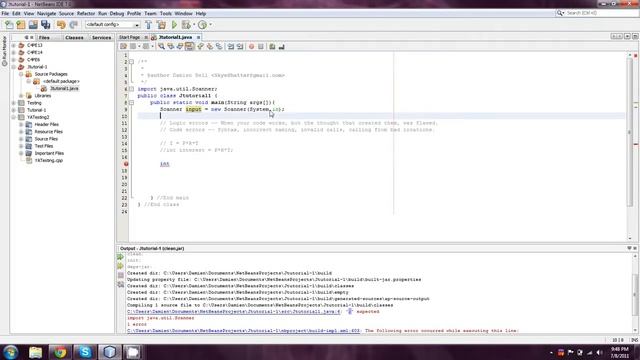The image size is (640, 360).
Task: Expand the Header Files folder
Action: [21, 124]
